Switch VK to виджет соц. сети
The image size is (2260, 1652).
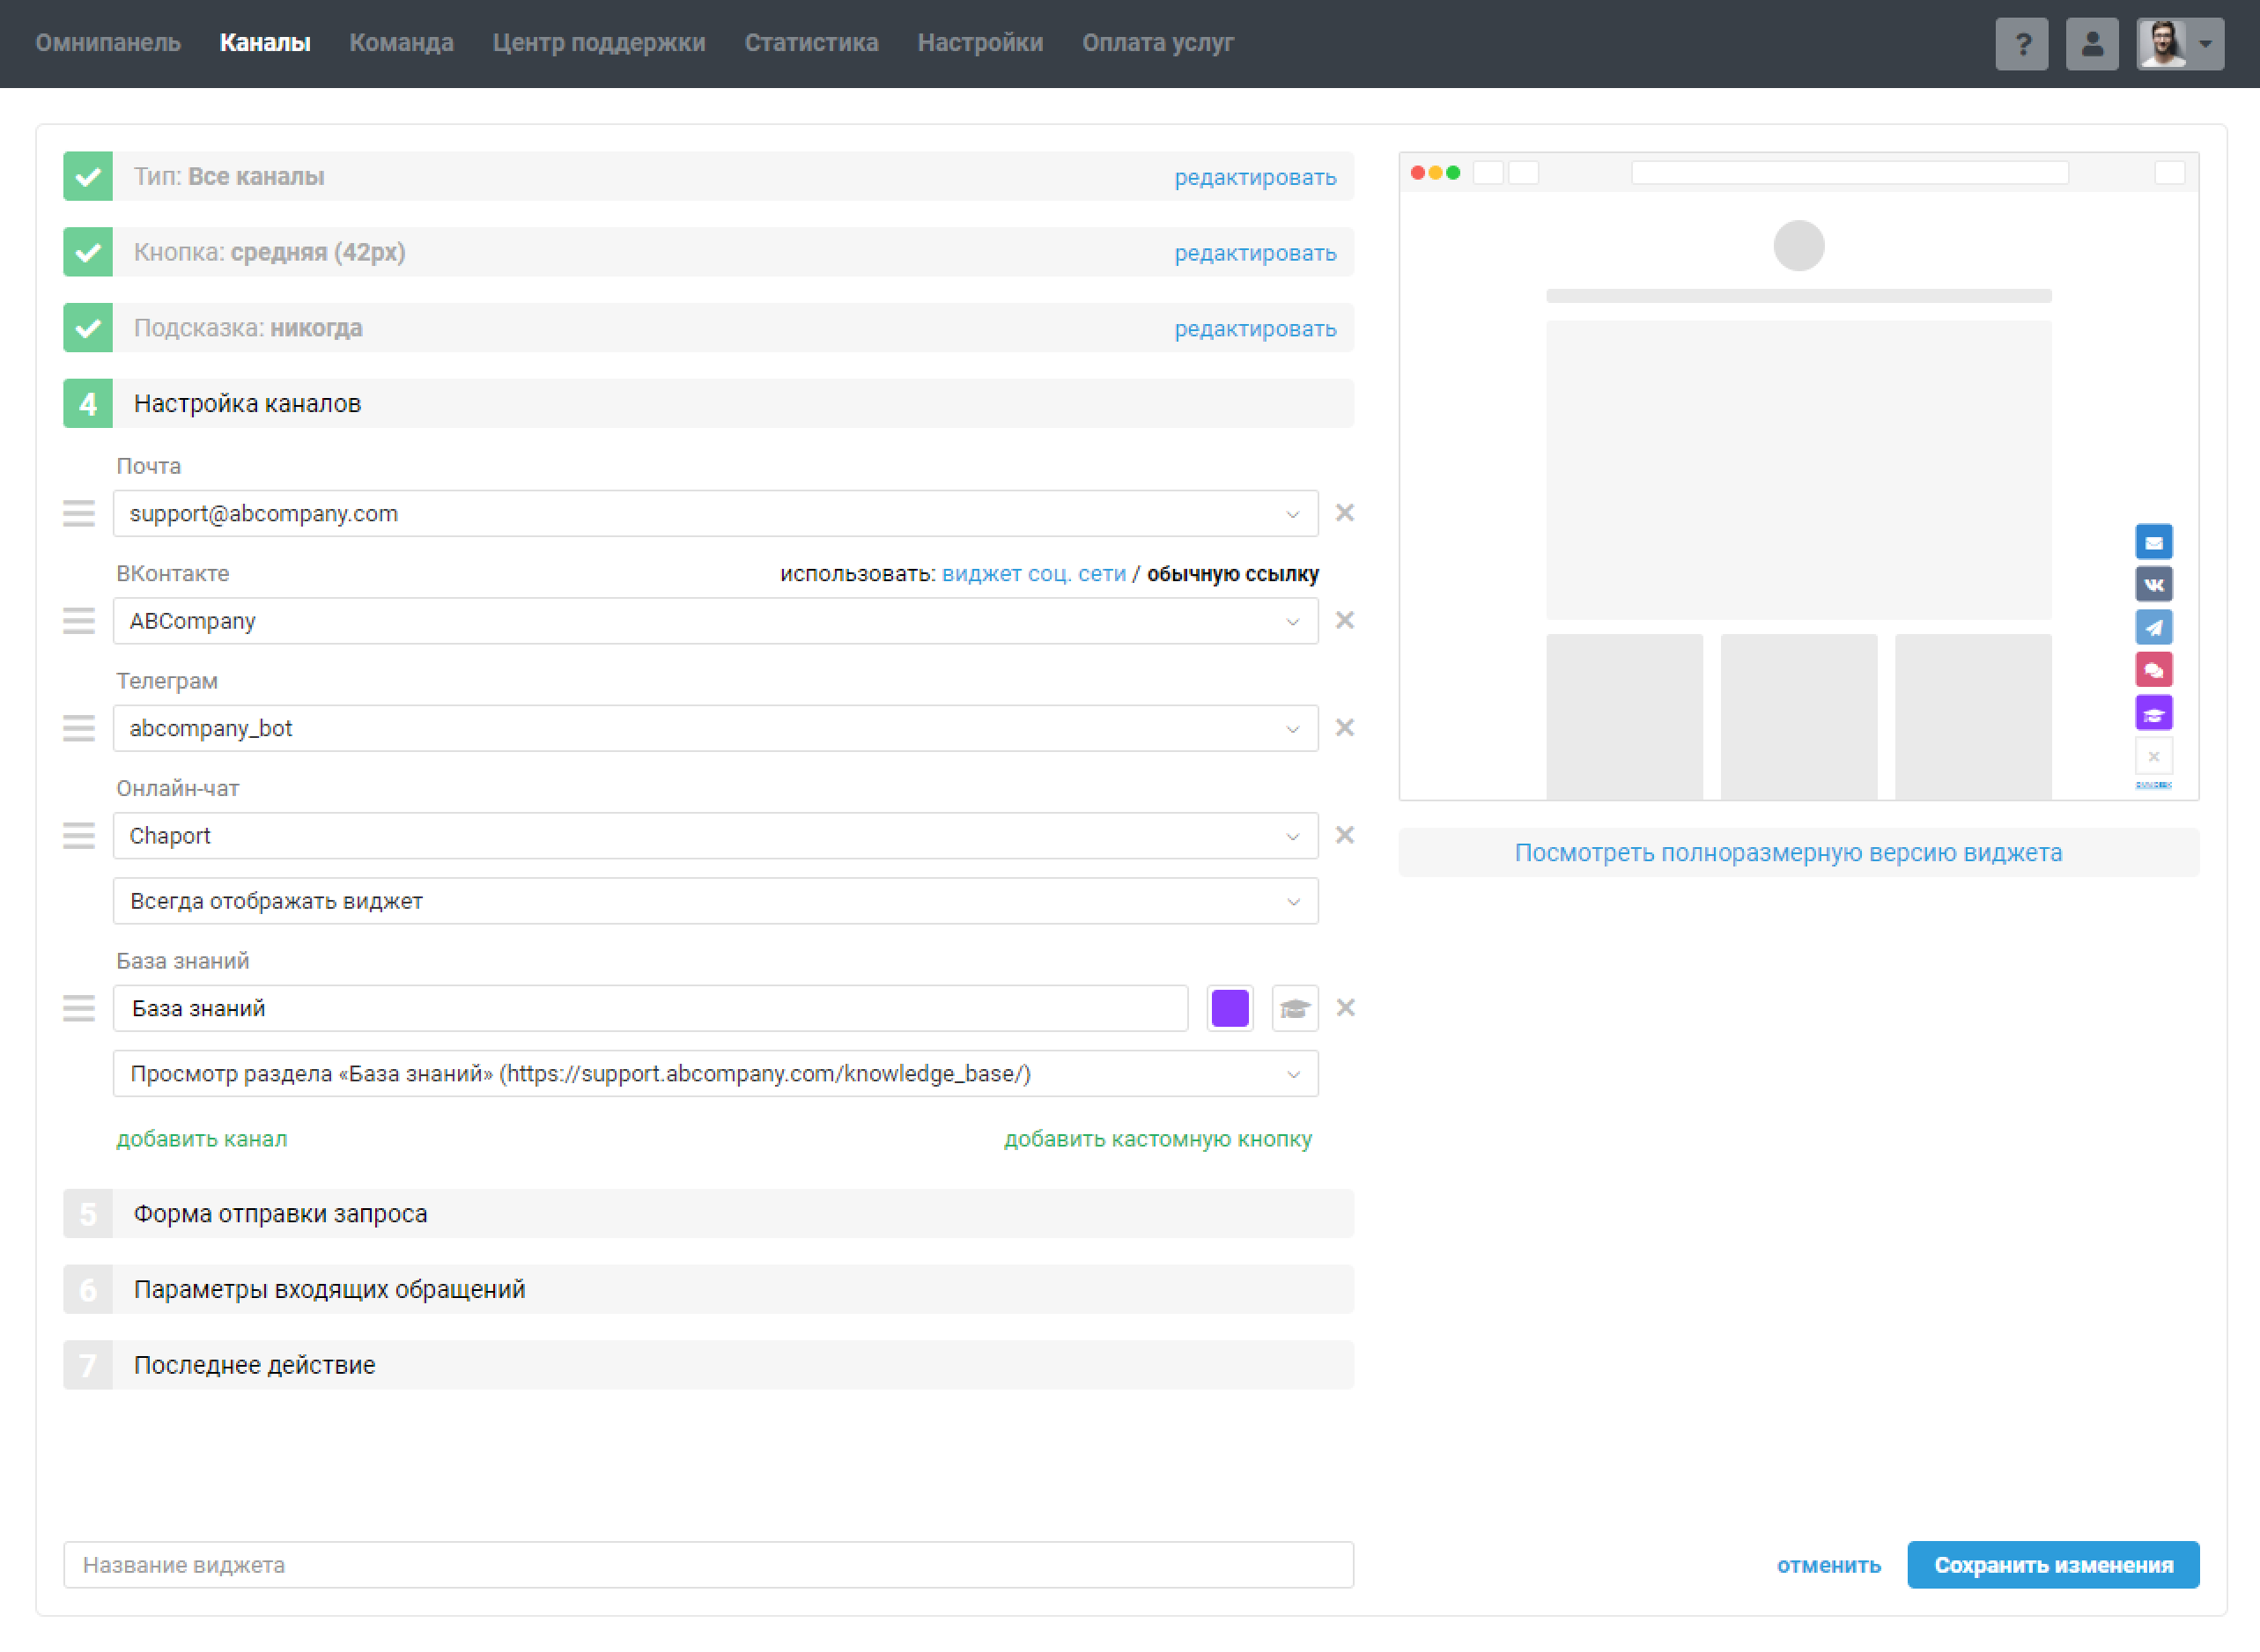coord(1033,574)
